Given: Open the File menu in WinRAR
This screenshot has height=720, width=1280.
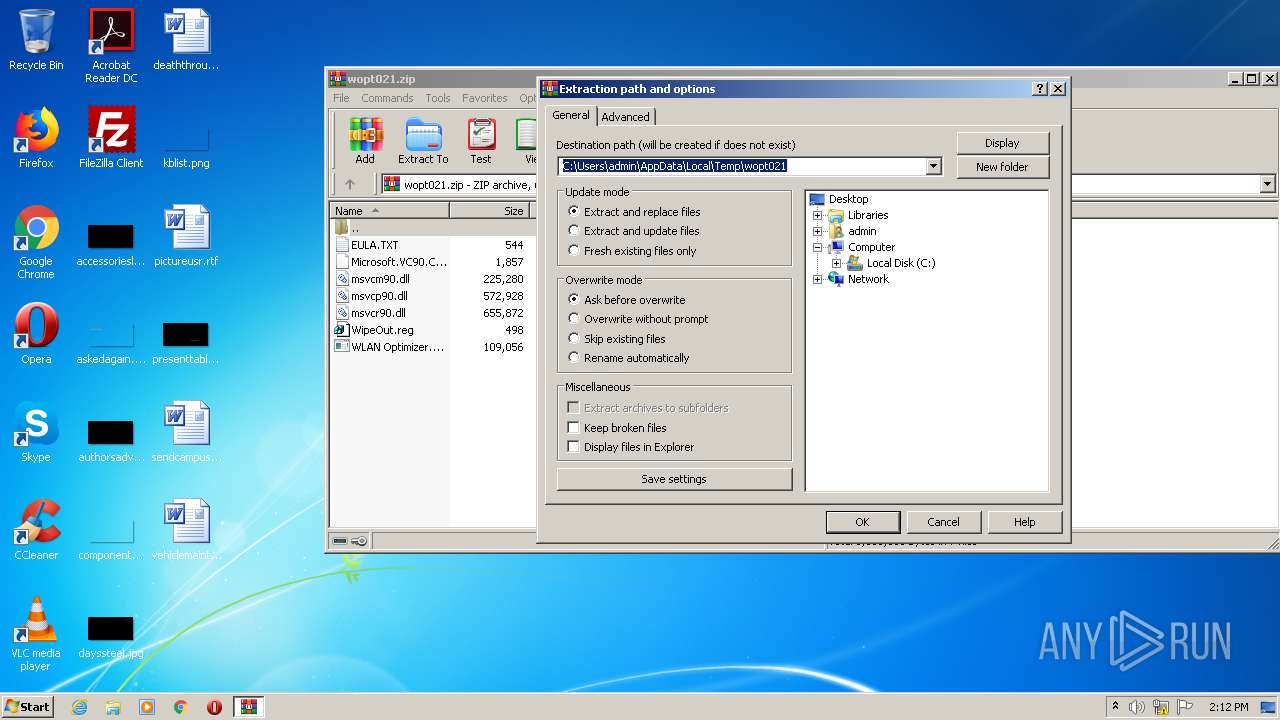Looking at the screenshot, I should click(x=341, y=98).
